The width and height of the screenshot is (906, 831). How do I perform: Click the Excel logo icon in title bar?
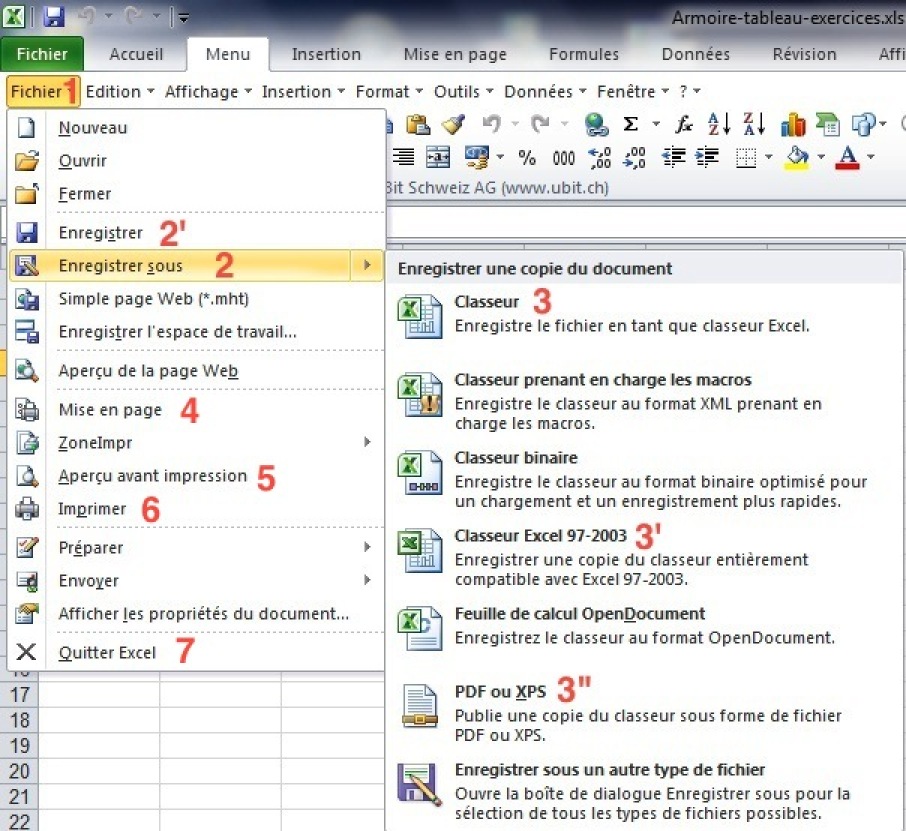coord(14,16)
